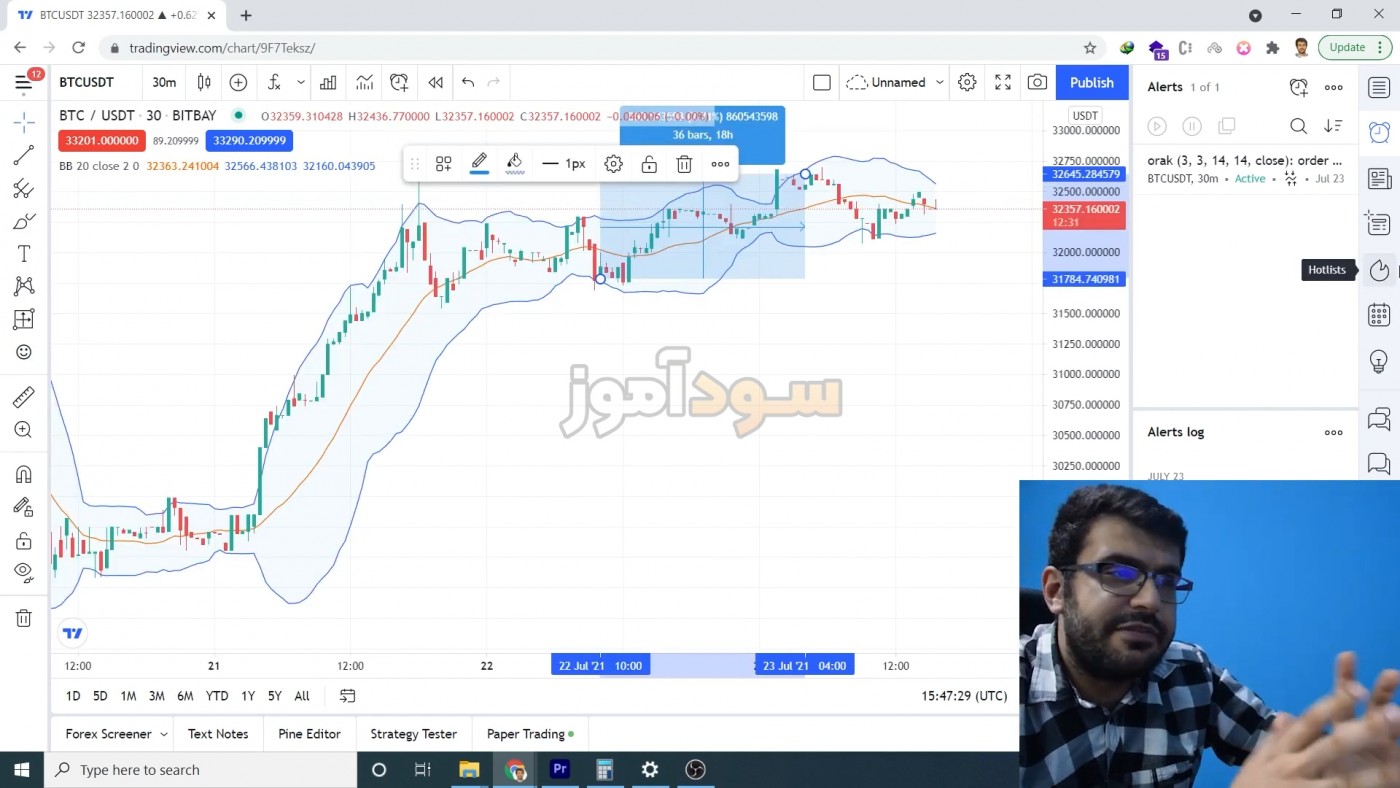Image resolution: width=1400 pixels, height=788 pixels.
Task: Search alerts with magnifier icon
Action: pyautogui.click(x=1298, y=126)
